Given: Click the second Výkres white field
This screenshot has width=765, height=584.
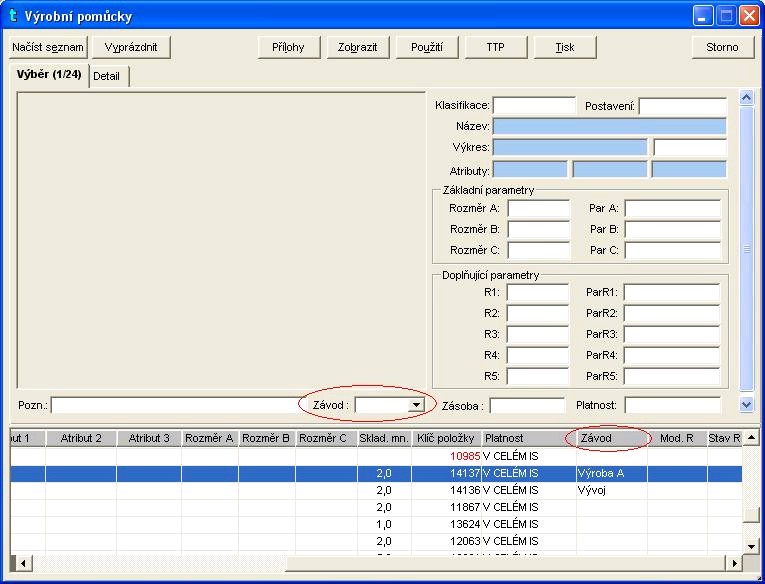Looking at the screenshot, I should (690, 147).
